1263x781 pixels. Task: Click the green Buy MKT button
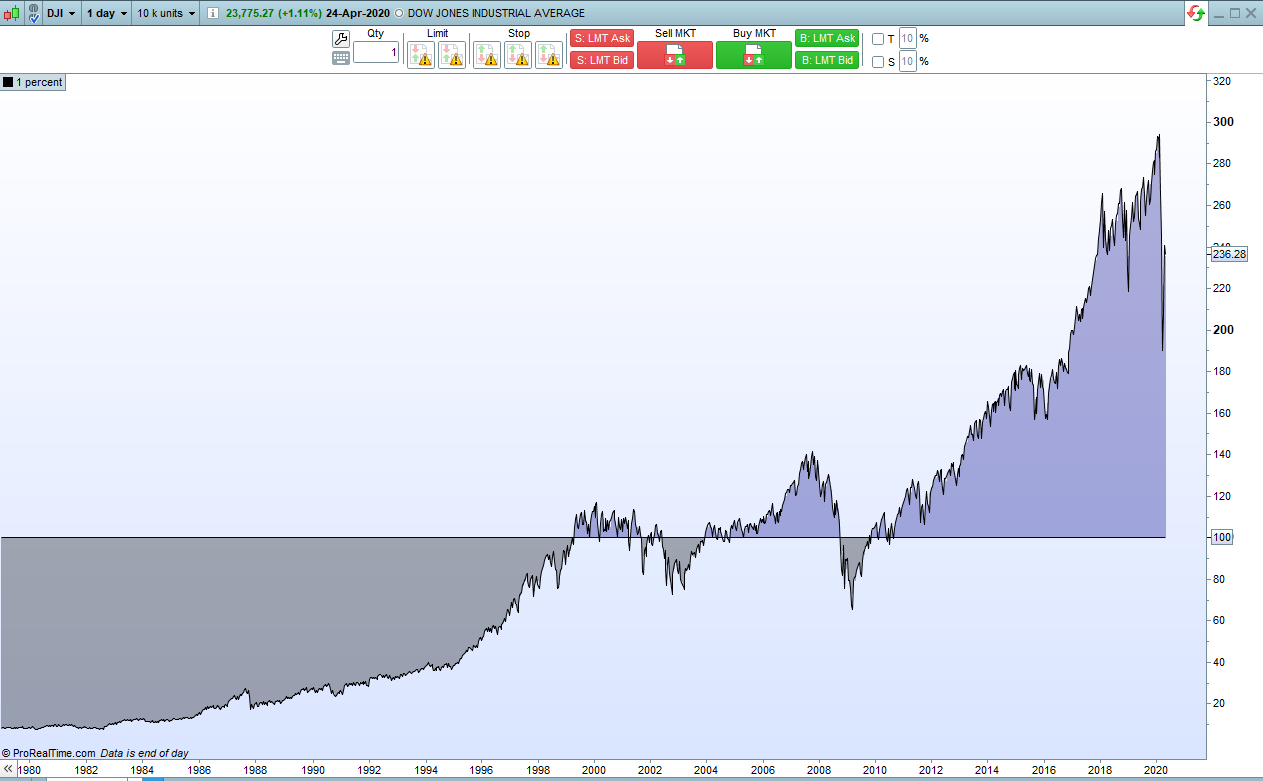click(x=754, y=55)
